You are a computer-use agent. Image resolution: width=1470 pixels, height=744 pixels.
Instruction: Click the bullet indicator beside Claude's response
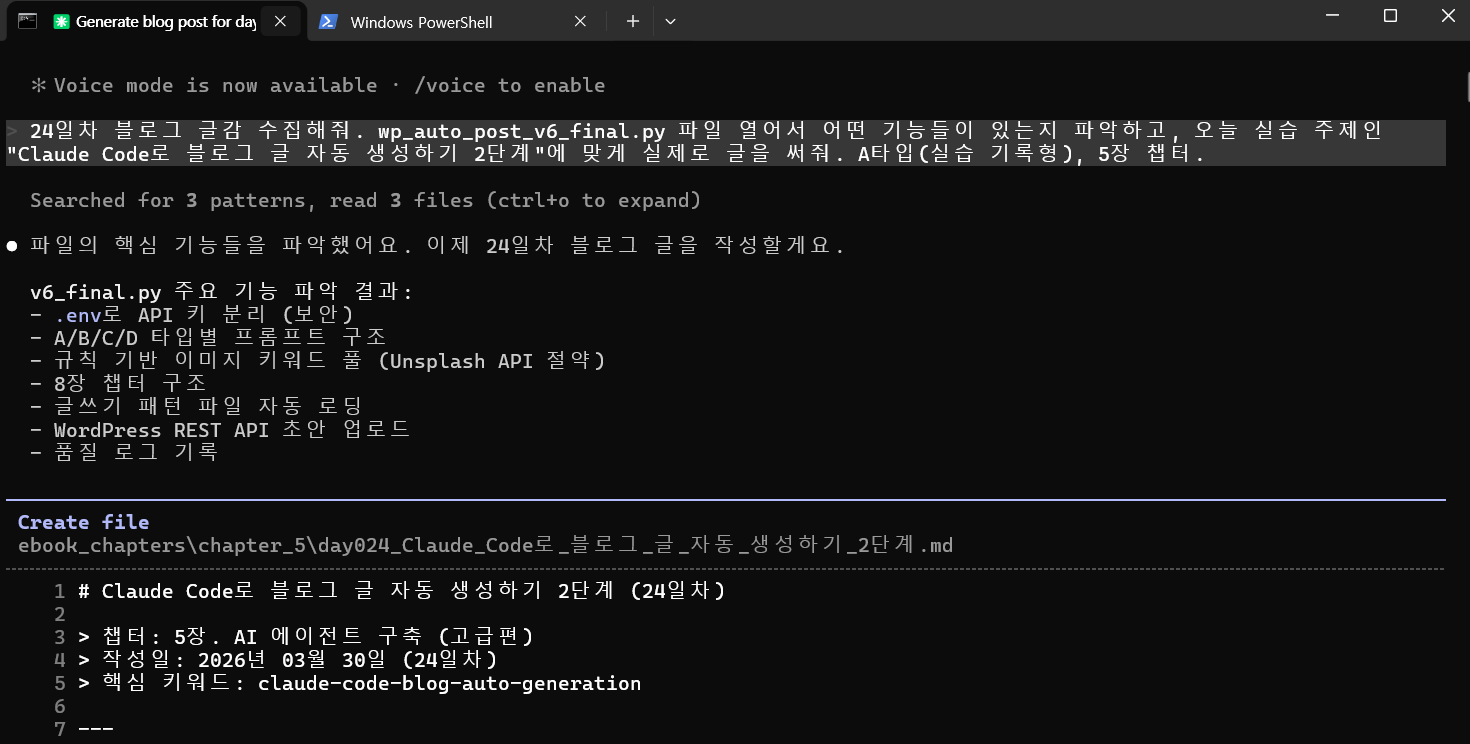point(11,244)
